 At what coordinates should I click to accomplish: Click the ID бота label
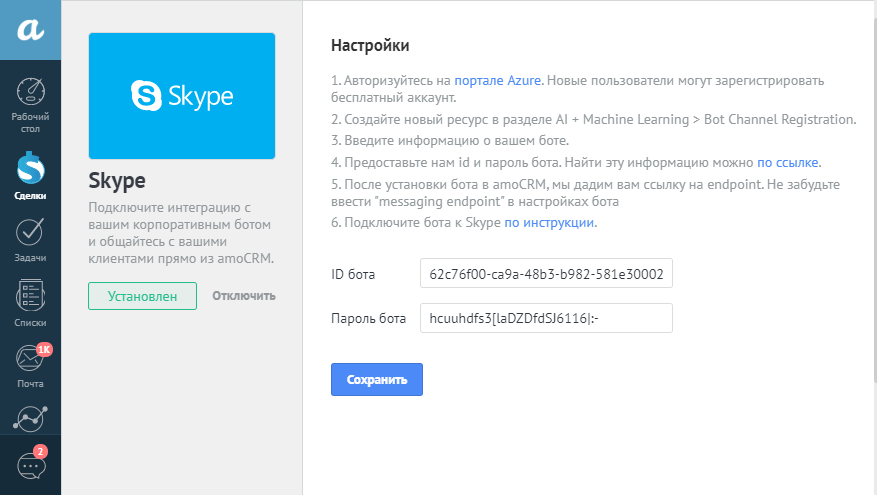pyautogui.click(x=353, y=275)
